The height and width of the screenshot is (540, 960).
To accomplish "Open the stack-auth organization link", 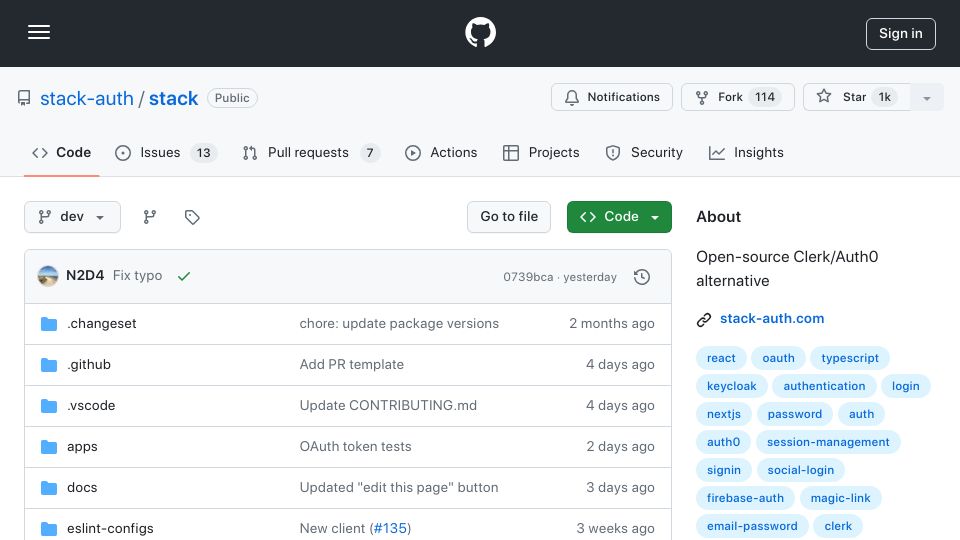I will click(86, 98).
